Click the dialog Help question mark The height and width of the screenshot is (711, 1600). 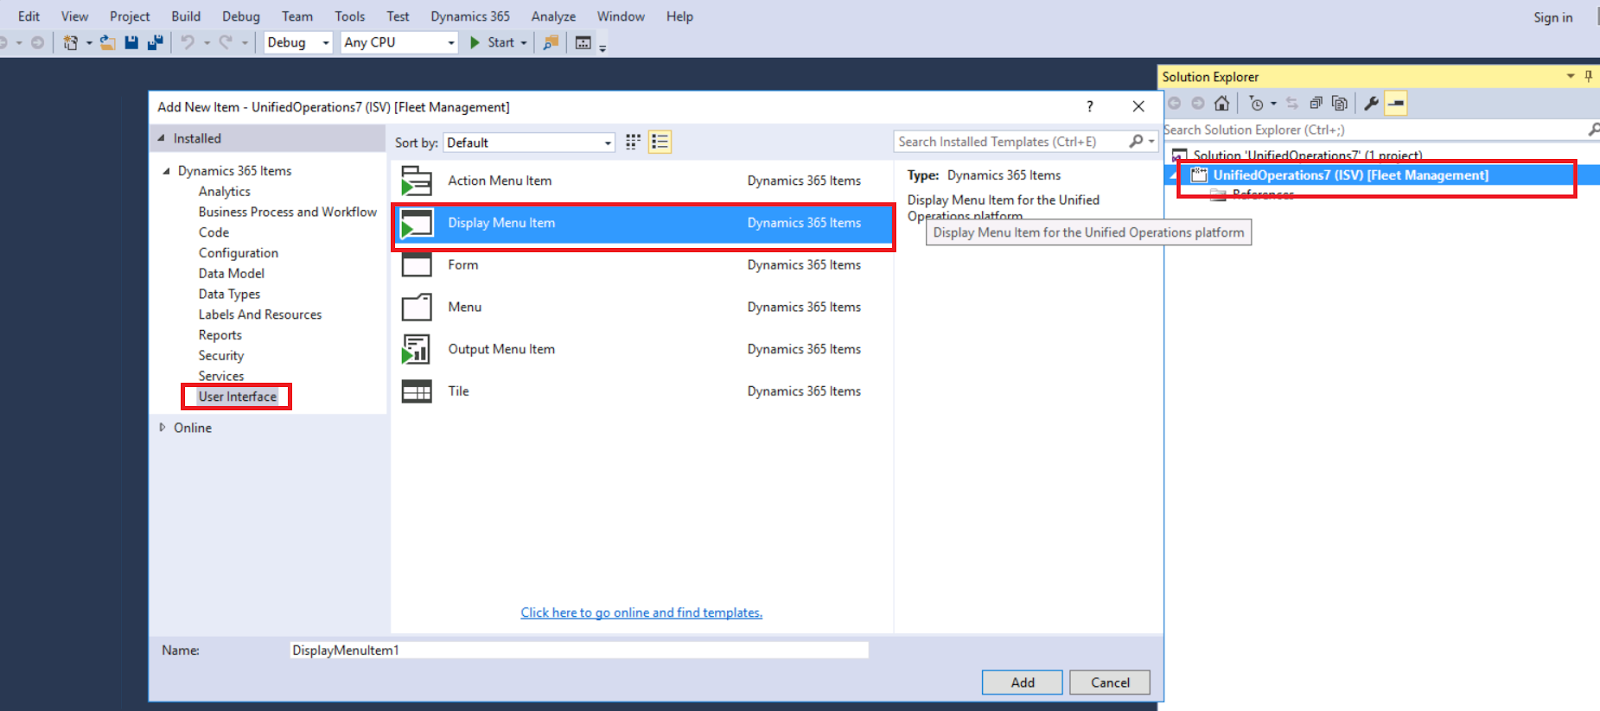point(1090,106)
